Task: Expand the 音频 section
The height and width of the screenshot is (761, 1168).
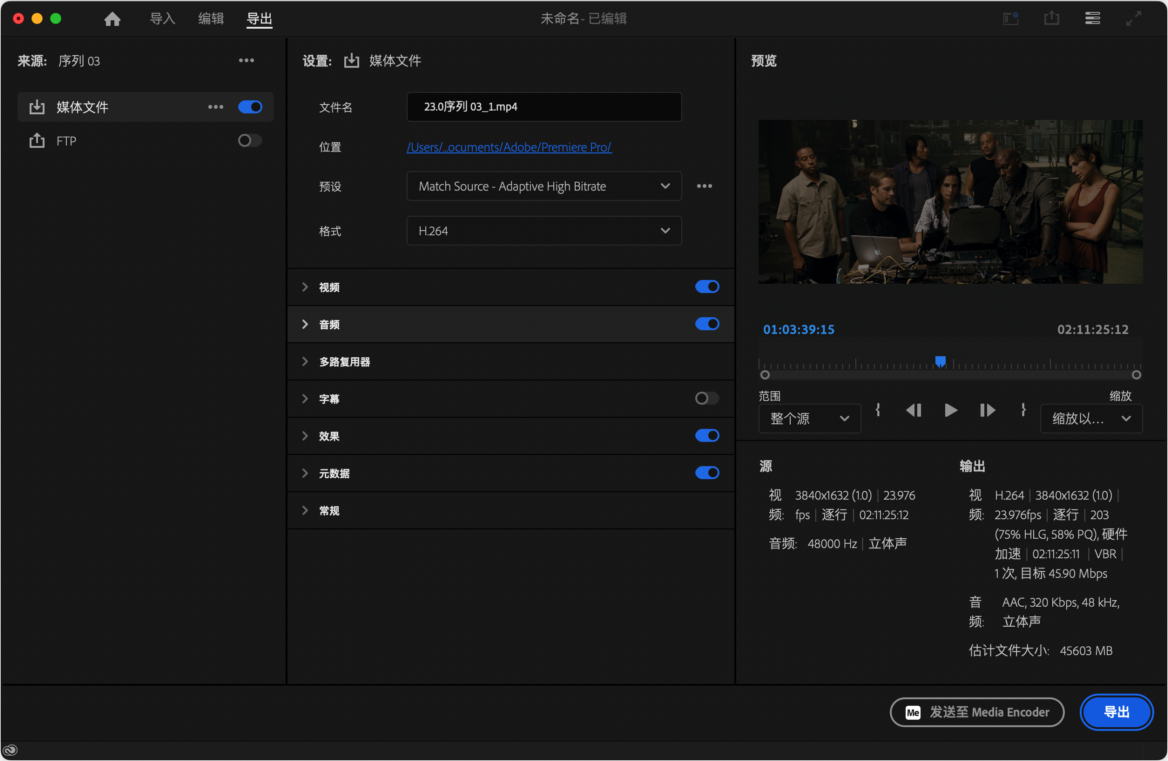Action: (x=305, y=324)
